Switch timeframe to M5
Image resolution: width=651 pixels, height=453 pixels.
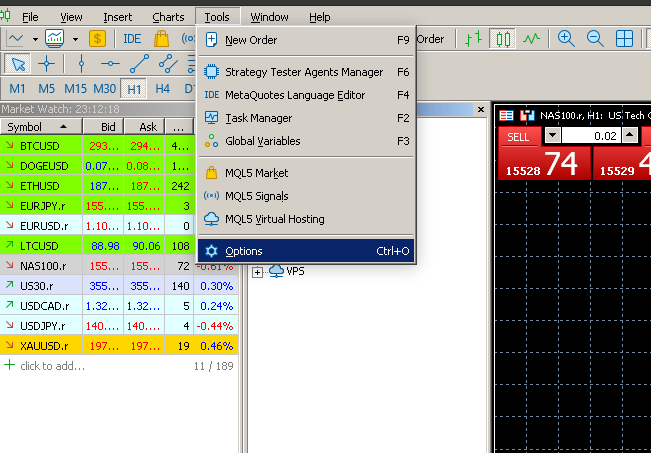click(46, 88)
